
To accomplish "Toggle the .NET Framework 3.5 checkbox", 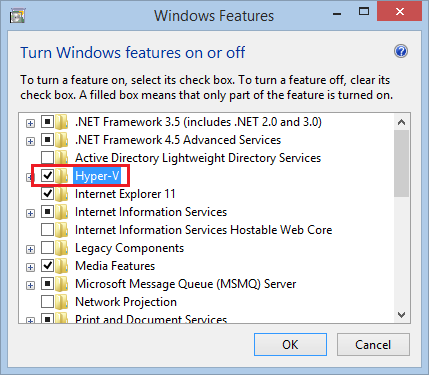I will (x=47, y=121).
